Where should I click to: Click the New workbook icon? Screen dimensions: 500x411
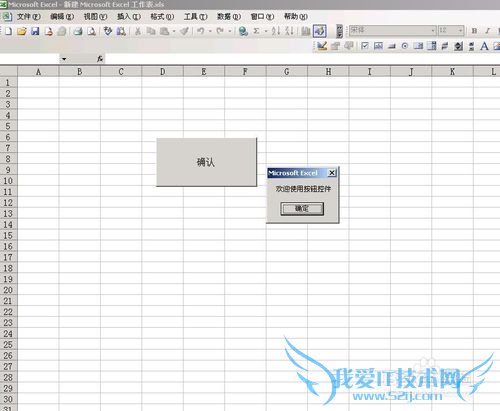8,31
